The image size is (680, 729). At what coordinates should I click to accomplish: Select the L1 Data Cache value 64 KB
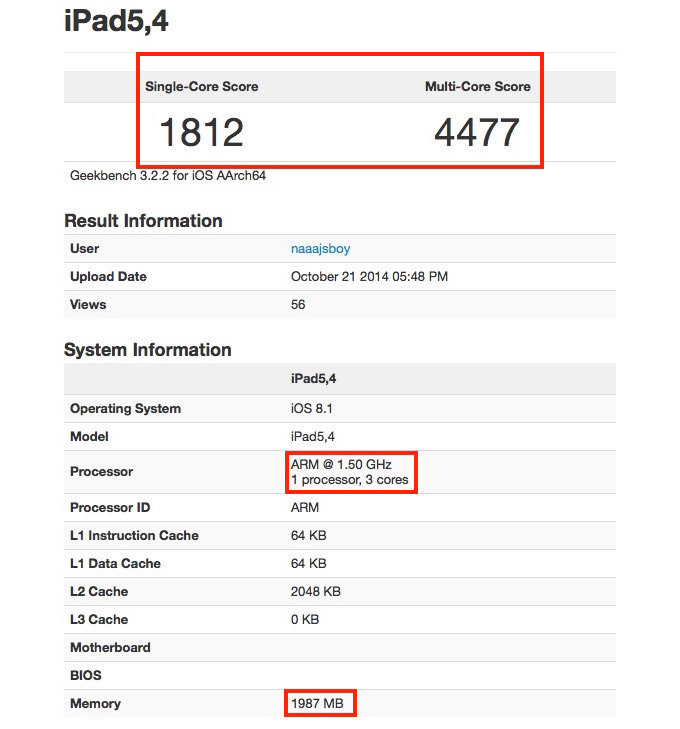(x=309, y=563)
